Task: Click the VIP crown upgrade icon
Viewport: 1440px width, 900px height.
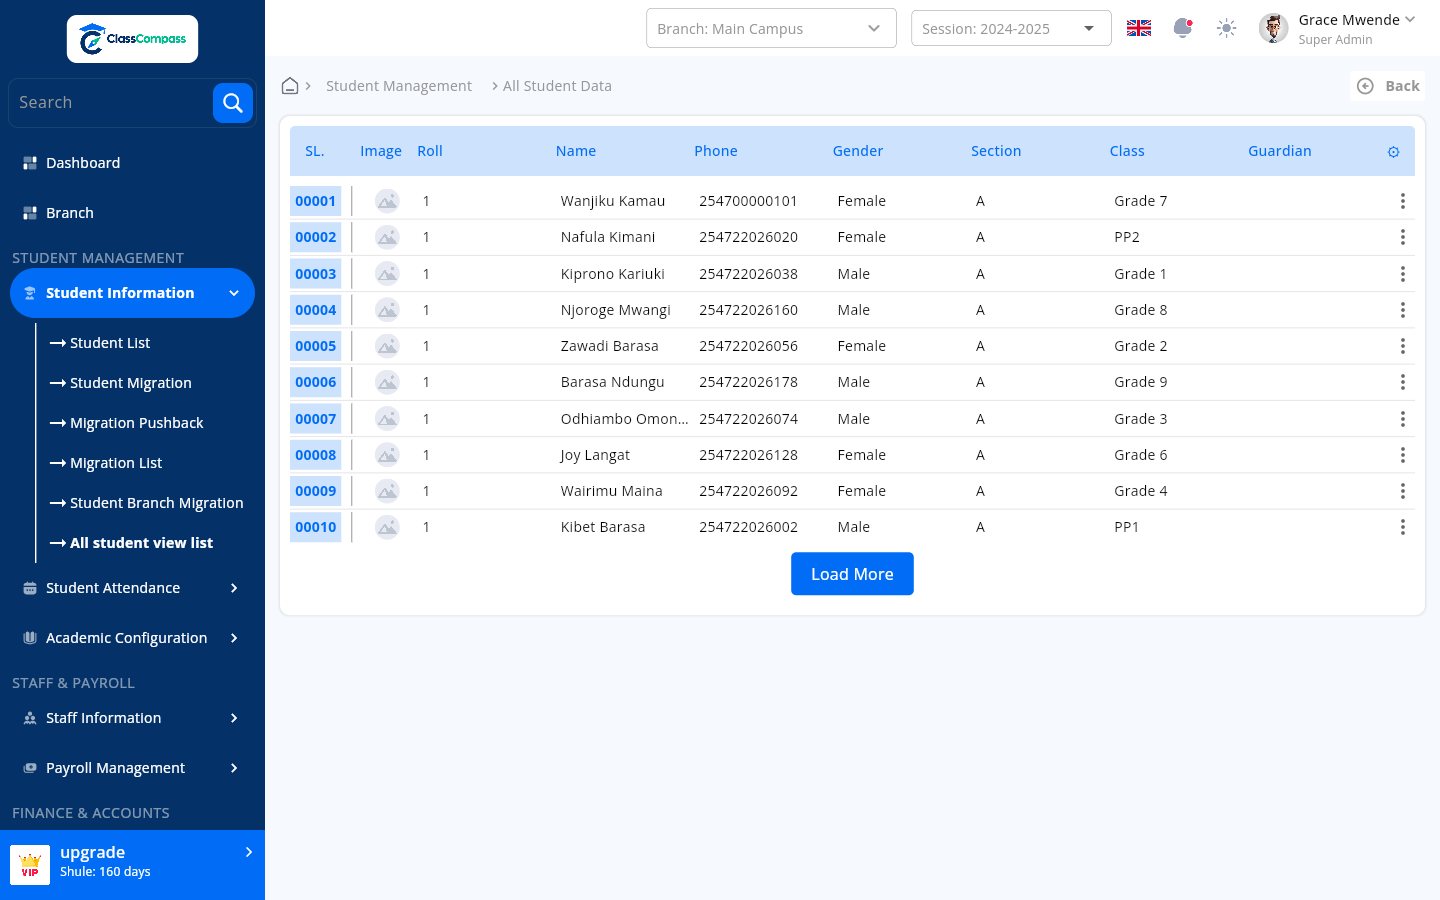Action: (x=30, y=865)
